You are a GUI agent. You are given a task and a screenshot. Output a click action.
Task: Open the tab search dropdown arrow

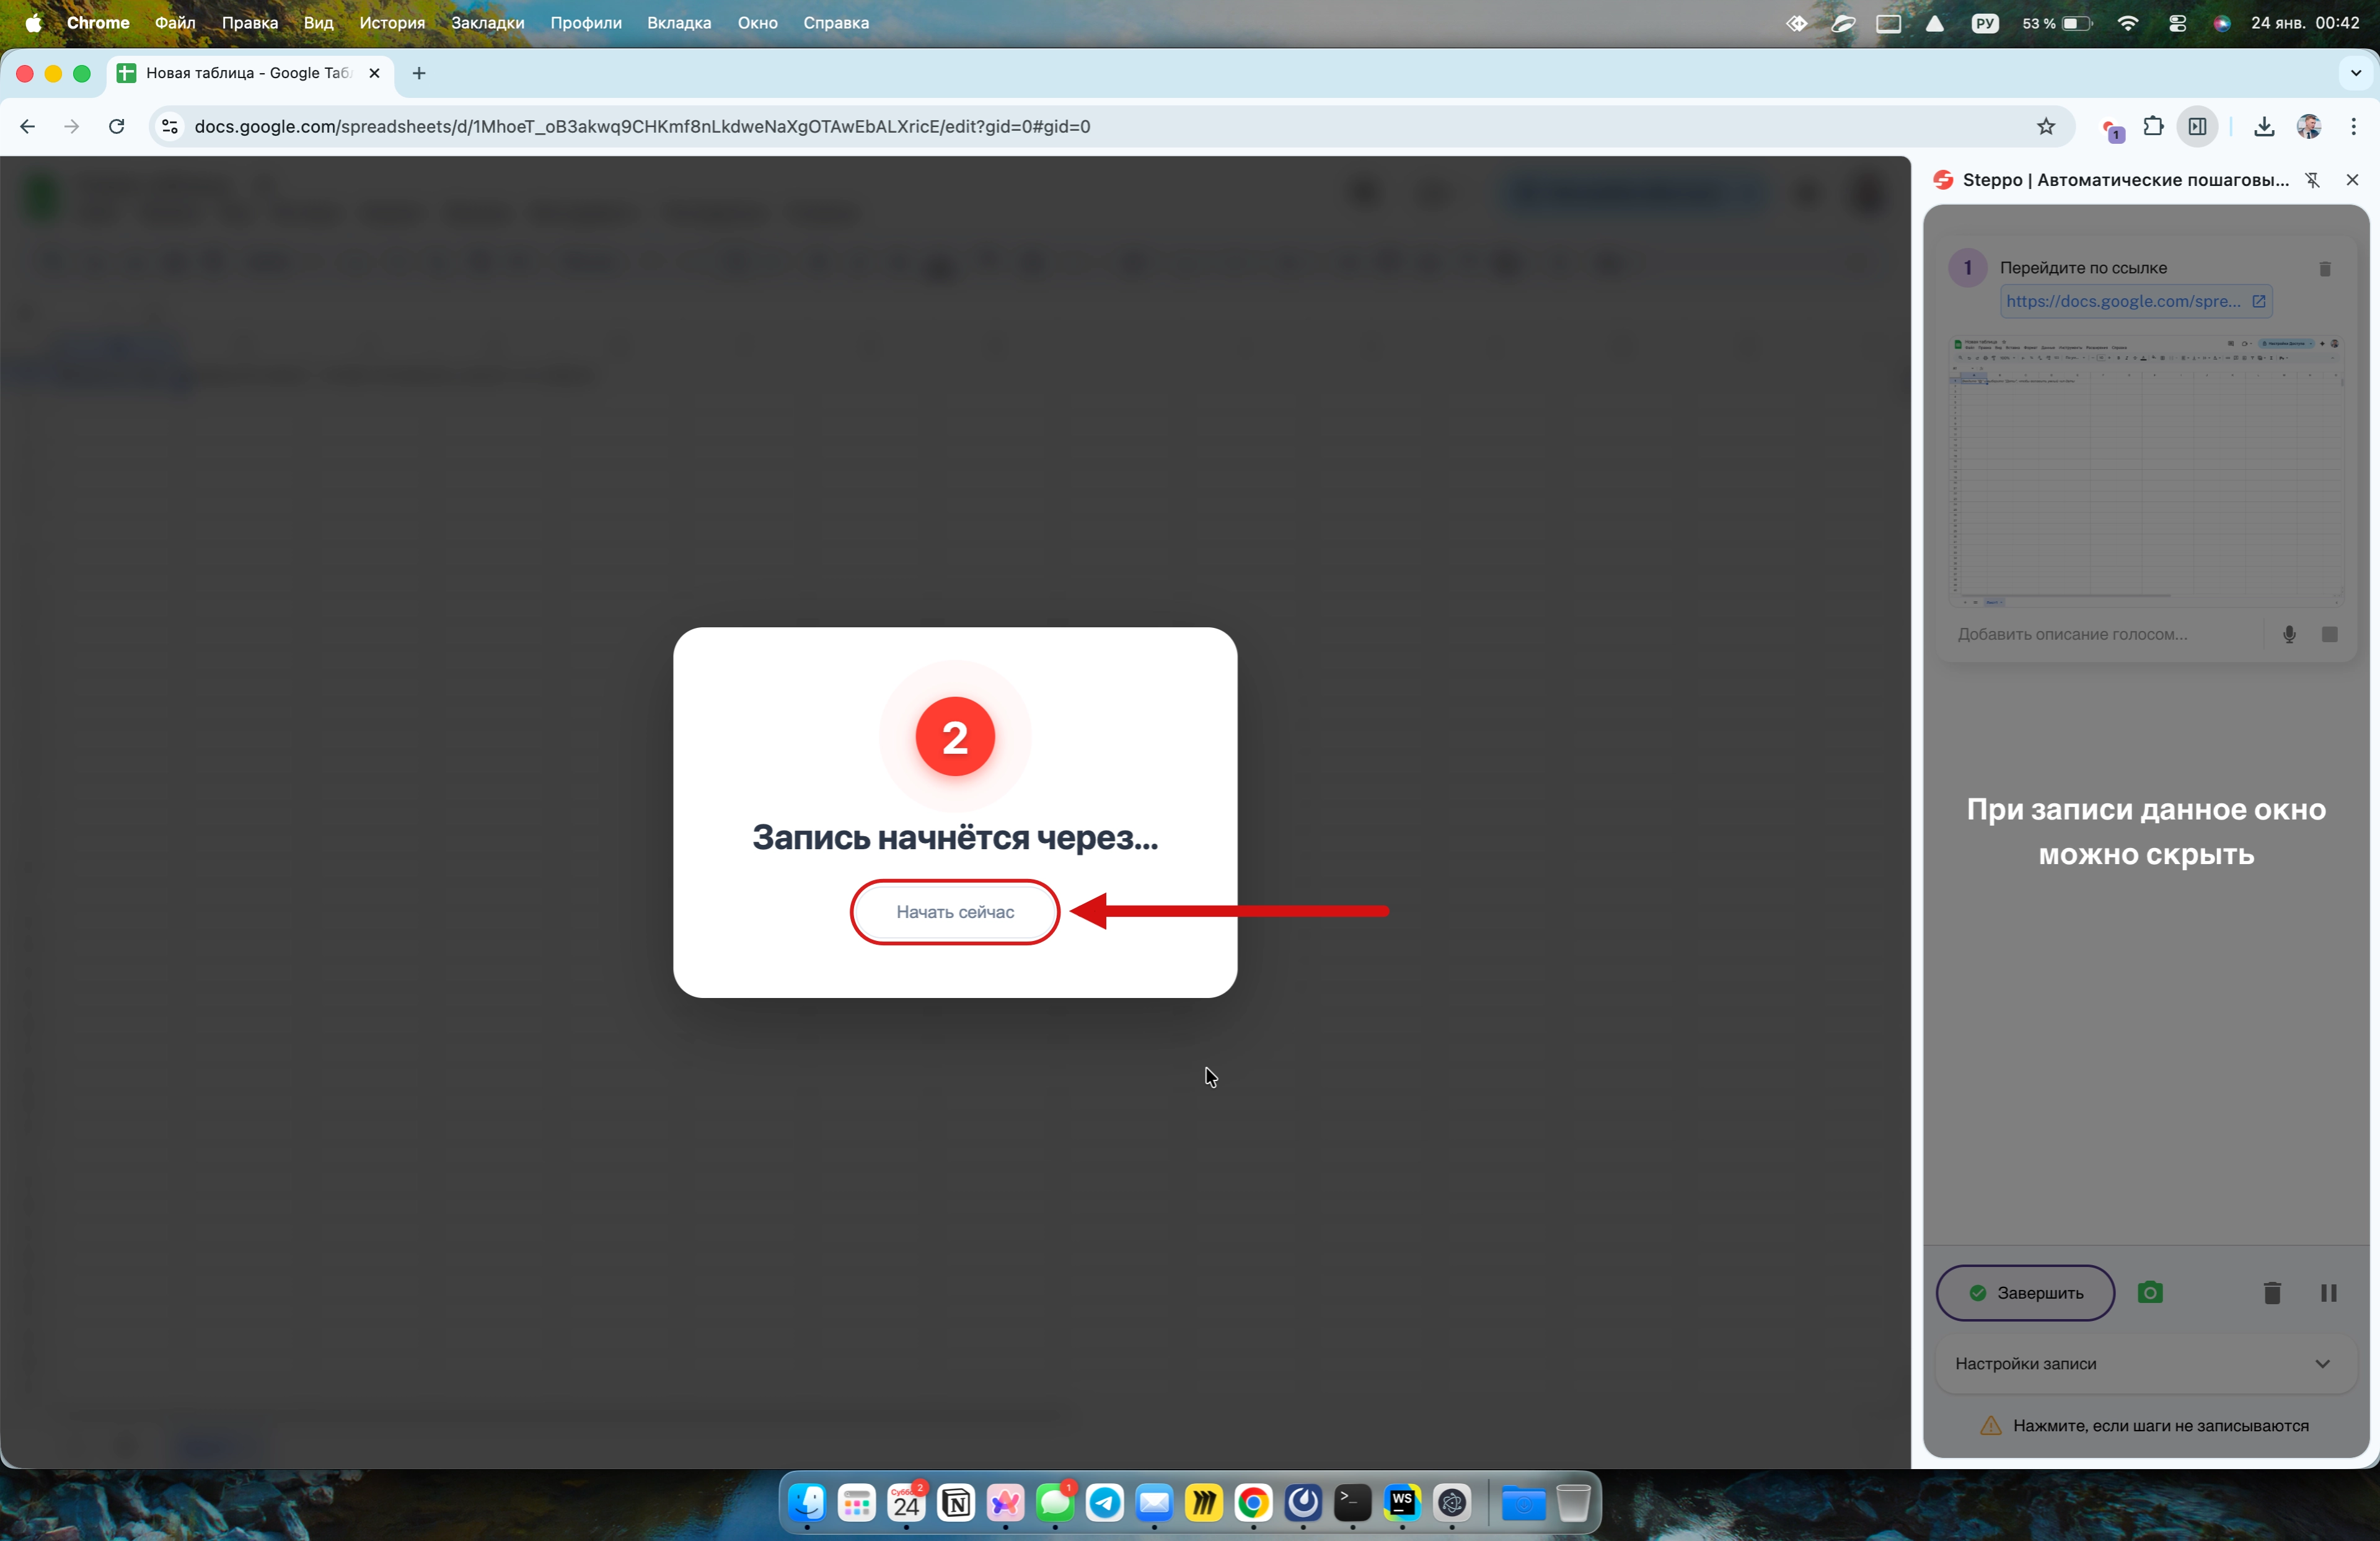2355,73
